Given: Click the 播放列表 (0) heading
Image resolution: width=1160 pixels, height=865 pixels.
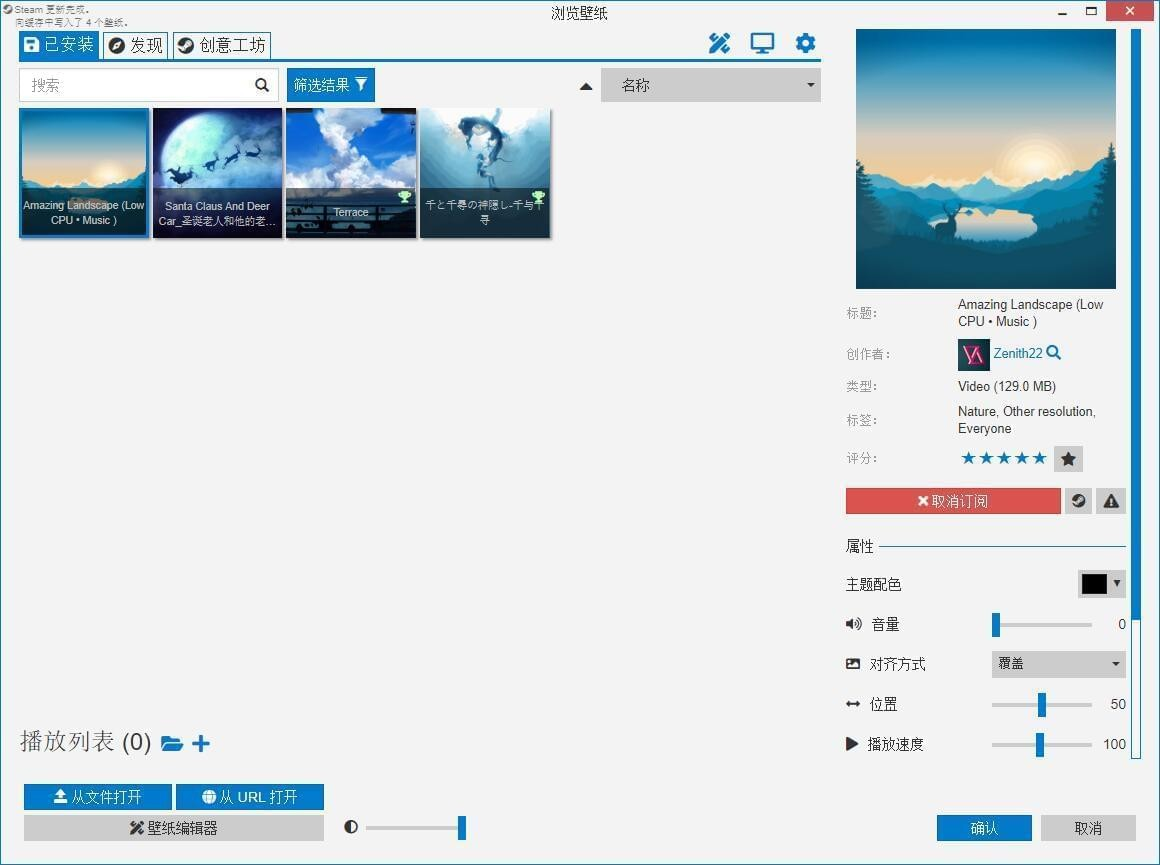Looking at the screenshot, I should pos(86,741).
